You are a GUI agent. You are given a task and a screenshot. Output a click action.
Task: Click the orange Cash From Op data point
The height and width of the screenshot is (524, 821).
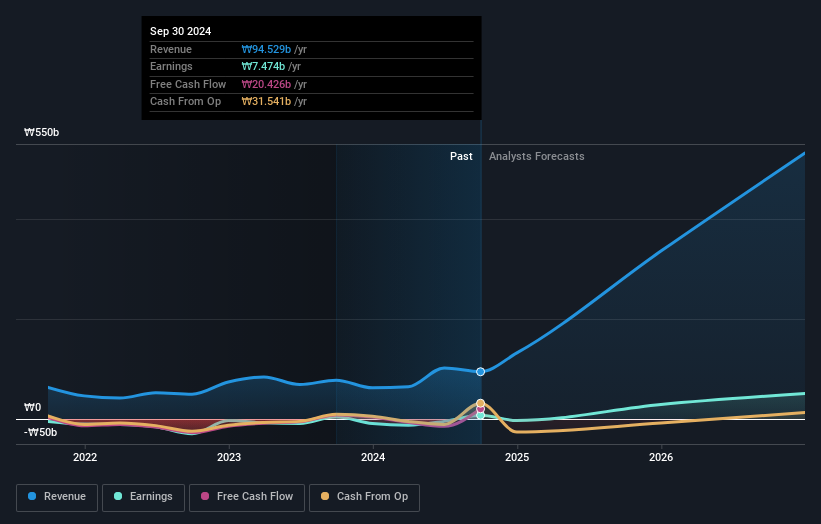(x=480, y=403)
